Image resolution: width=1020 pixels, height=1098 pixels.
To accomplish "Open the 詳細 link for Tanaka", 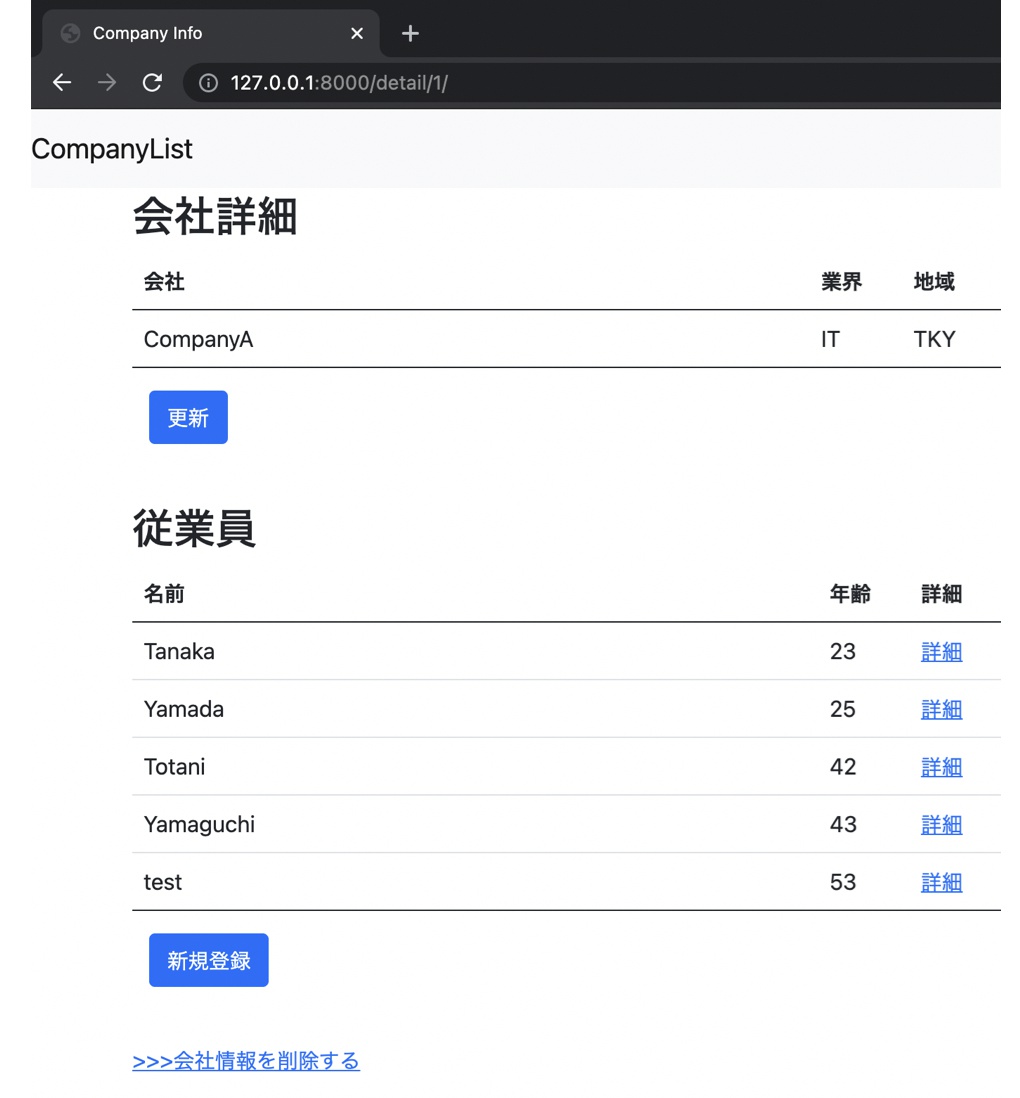I will [x=941, y=651].
